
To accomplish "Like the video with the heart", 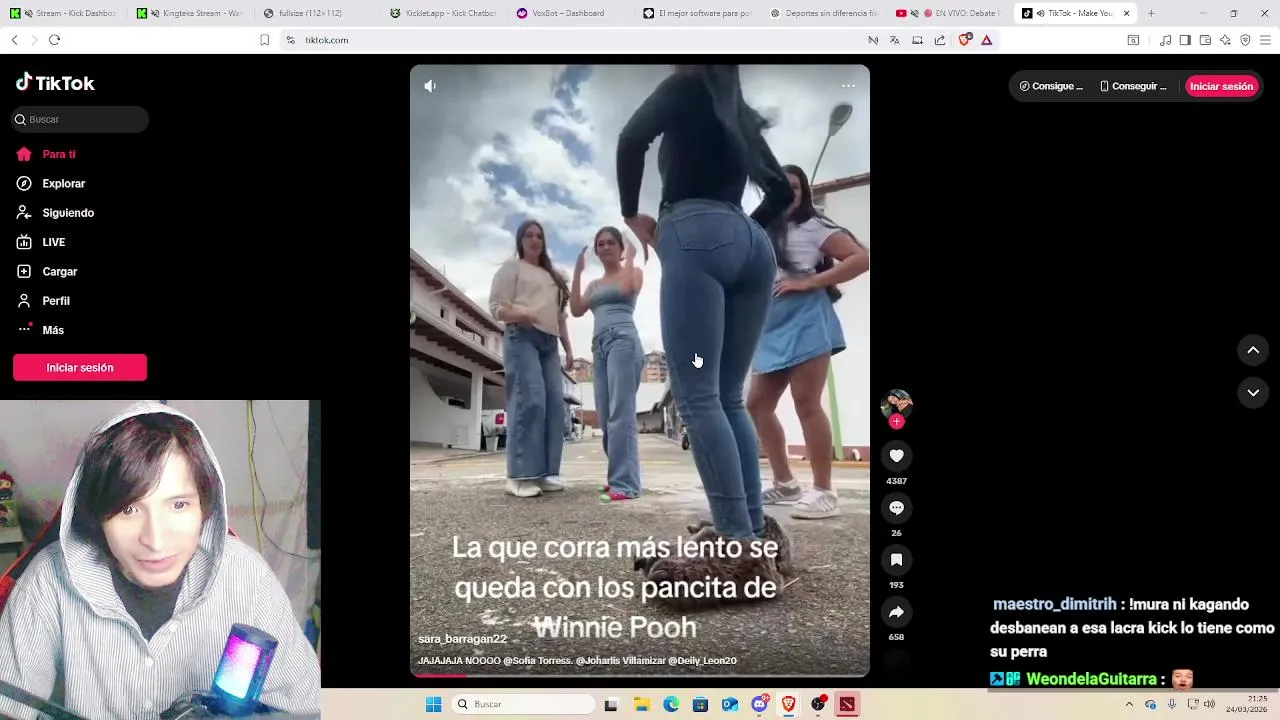I will 896,456.
